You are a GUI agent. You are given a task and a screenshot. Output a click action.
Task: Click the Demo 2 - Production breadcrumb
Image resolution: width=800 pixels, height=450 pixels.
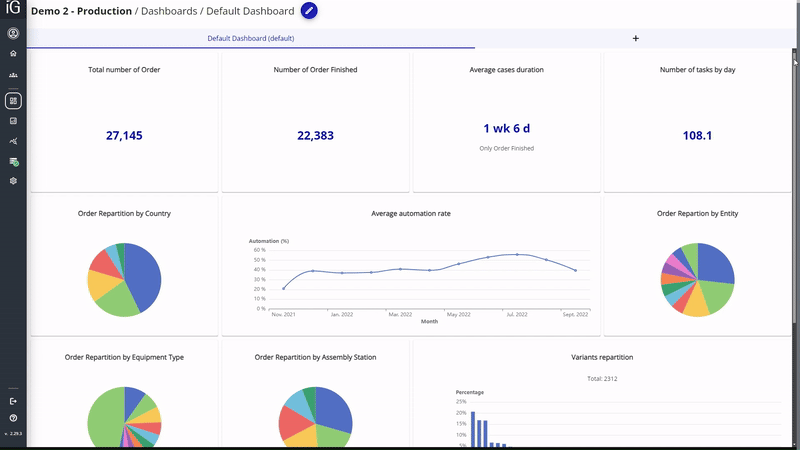click(82, 11)
